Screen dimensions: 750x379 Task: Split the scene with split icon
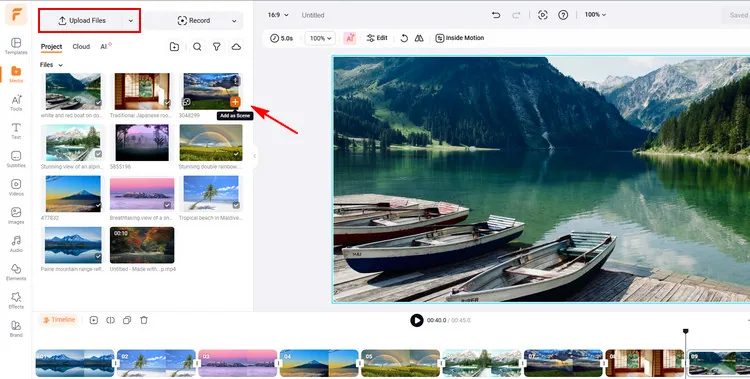point(110,320)
